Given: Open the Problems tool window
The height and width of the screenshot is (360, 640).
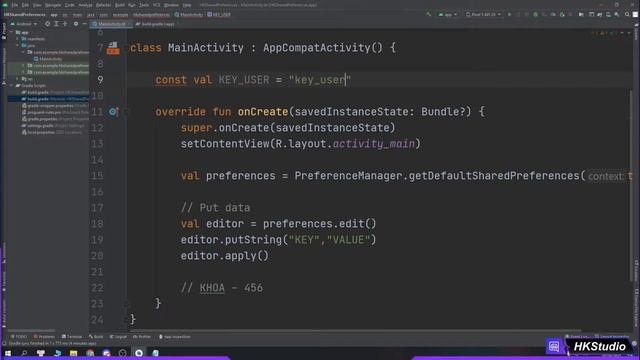Looking at the screenshot, I should click(44, 337).
